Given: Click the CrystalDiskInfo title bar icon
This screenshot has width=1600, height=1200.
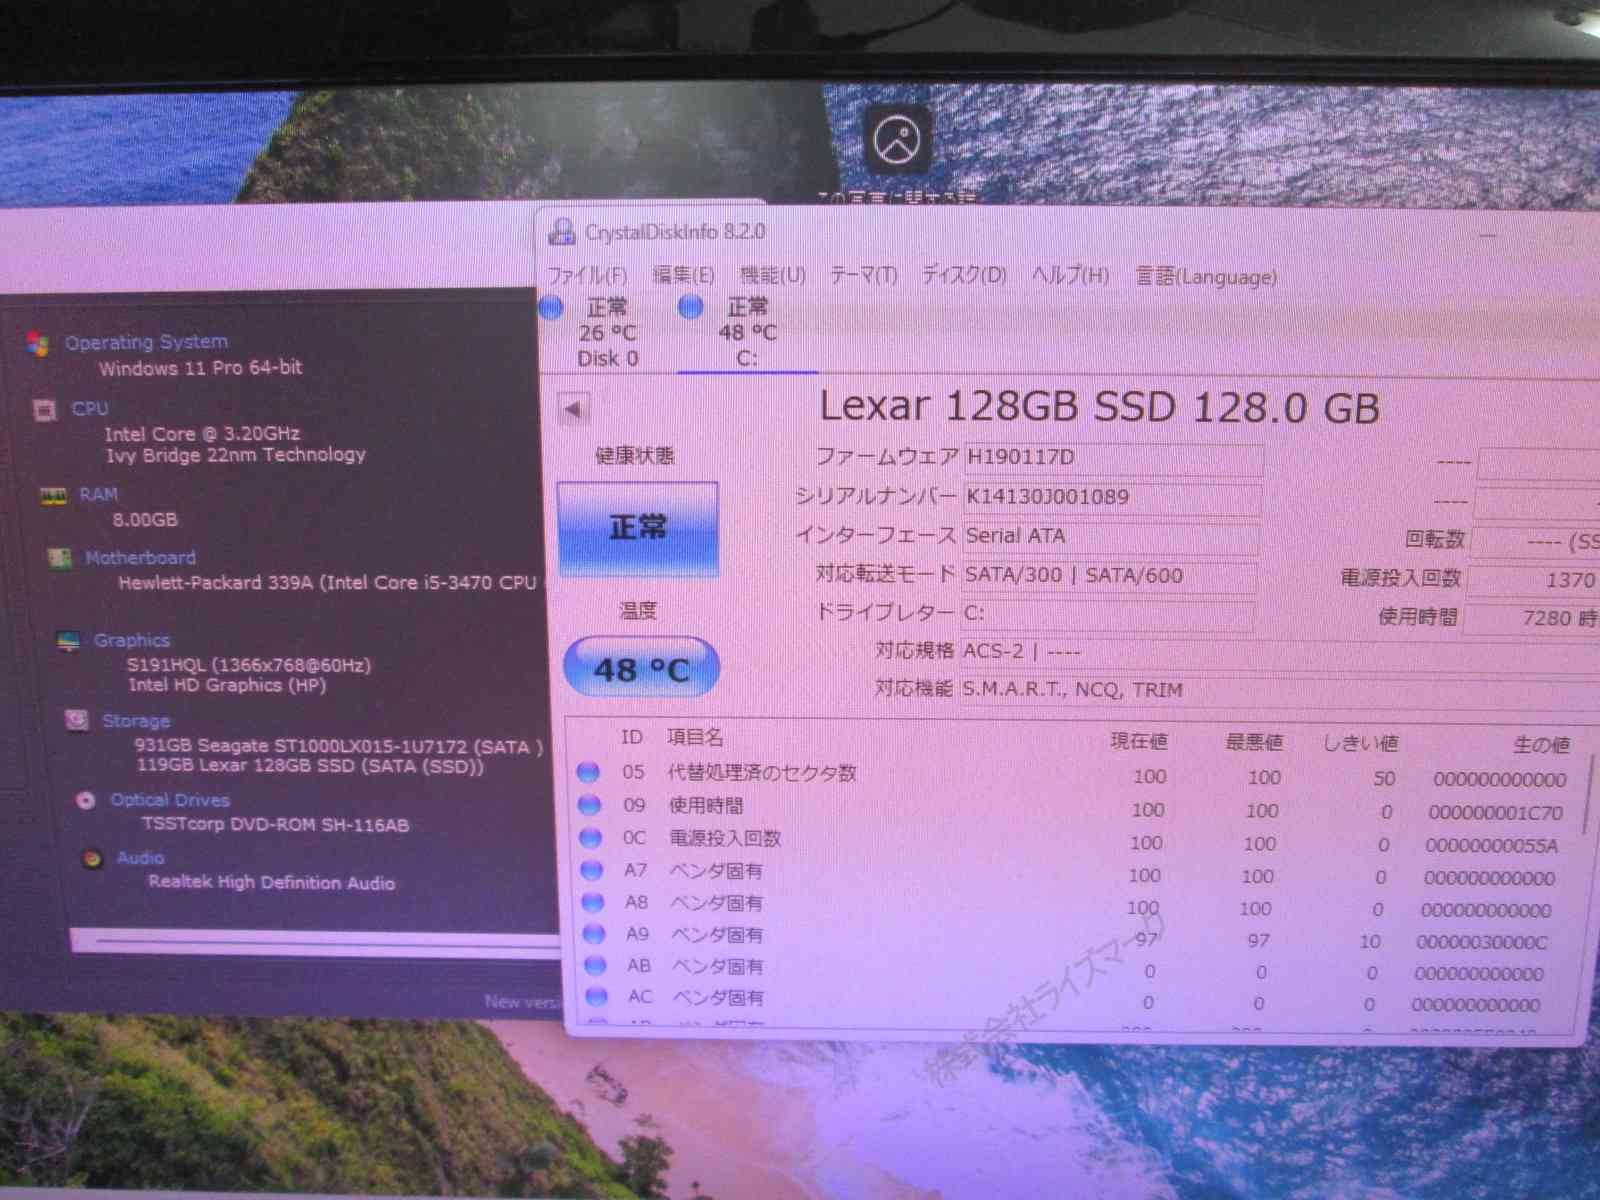Looking at the screenshot, I should click(562, 232).
